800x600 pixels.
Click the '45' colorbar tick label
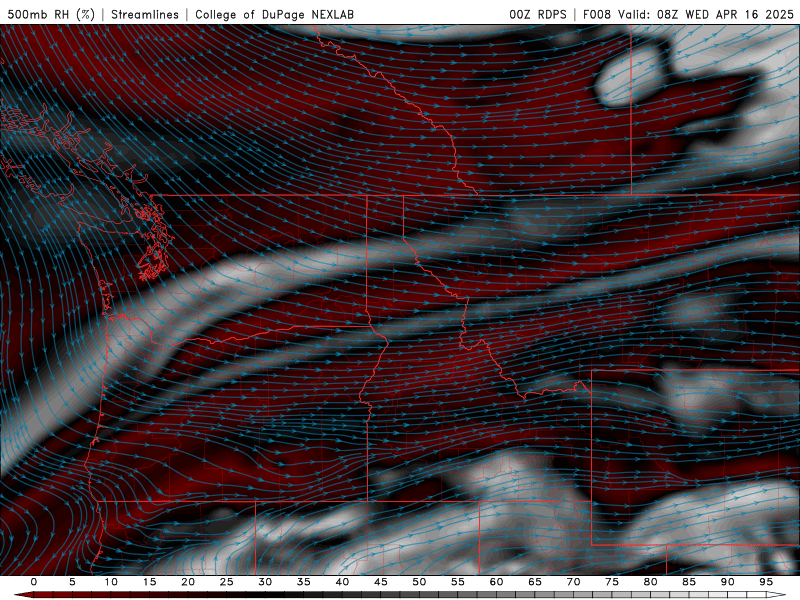tap(381, 582)
